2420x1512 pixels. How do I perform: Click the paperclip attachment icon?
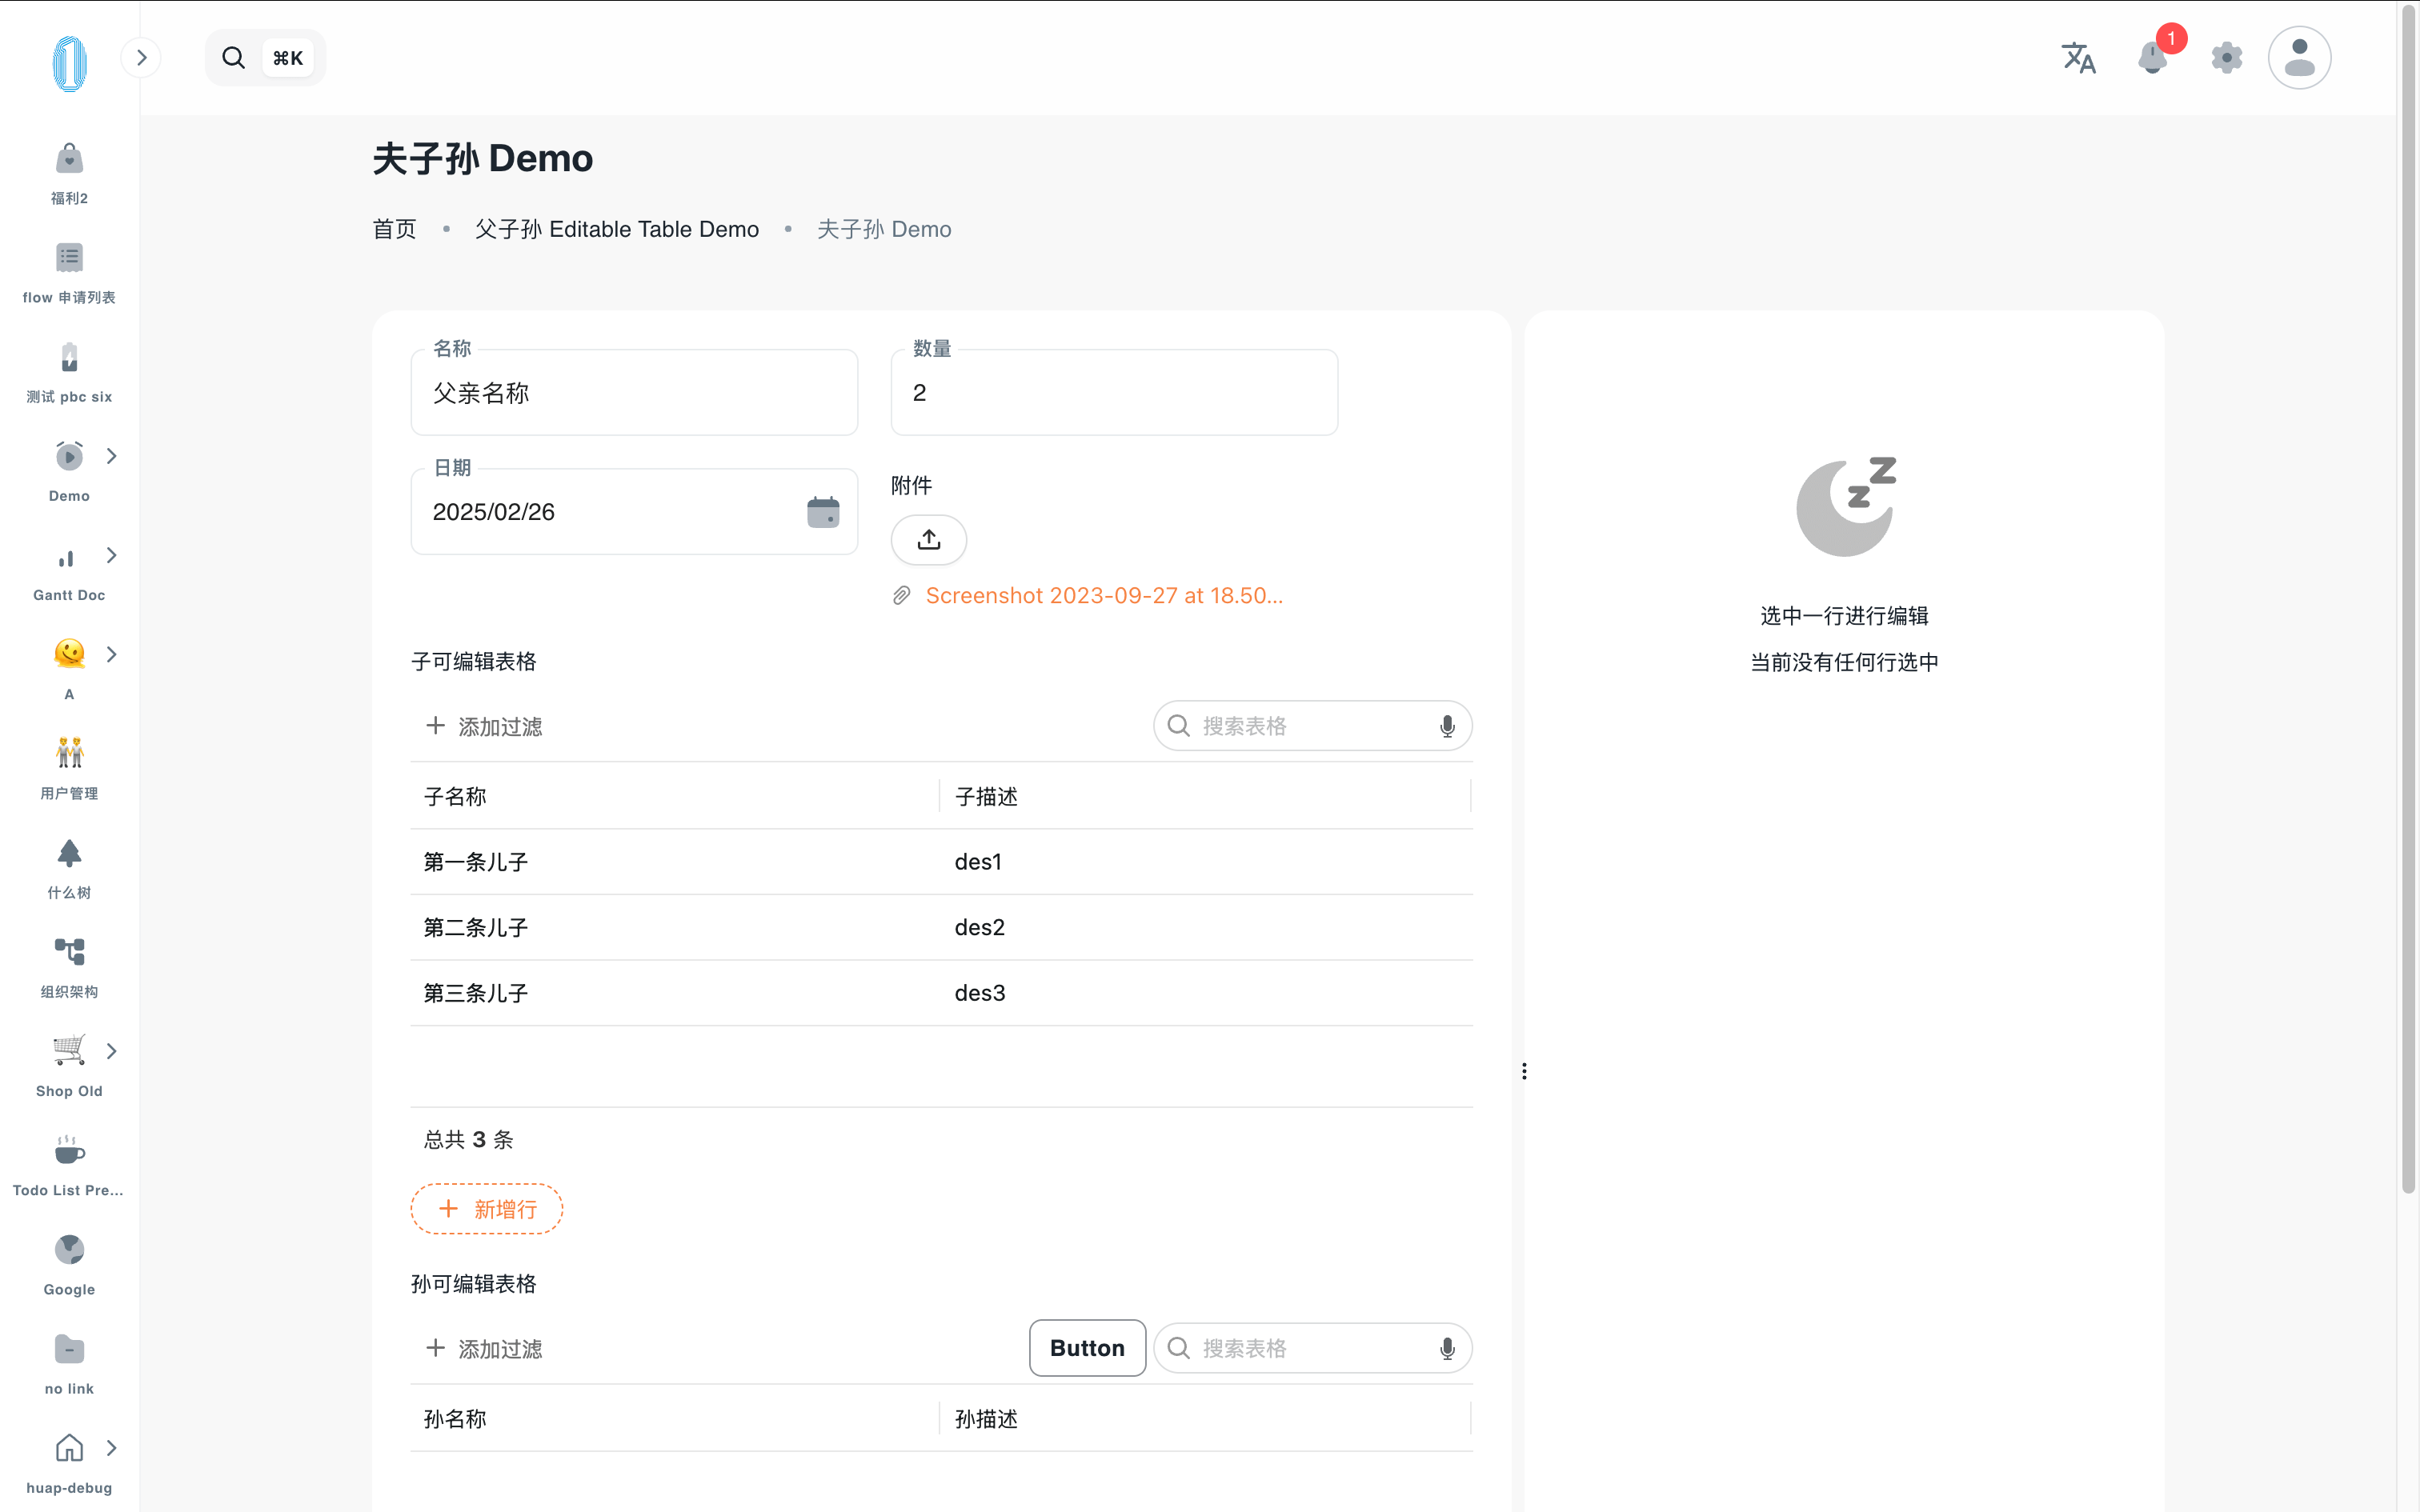coord(902,596)
